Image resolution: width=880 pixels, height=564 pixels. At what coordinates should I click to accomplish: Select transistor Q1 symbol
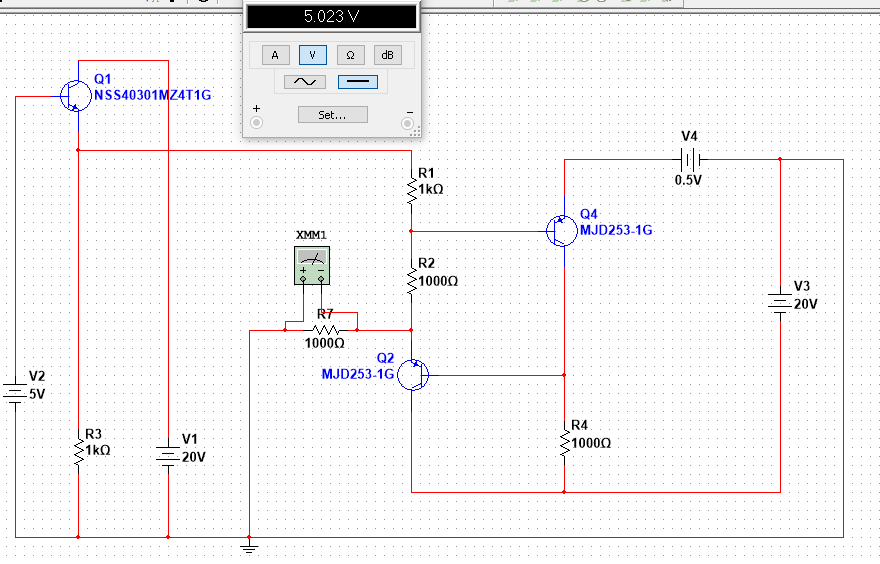point(73,96)
